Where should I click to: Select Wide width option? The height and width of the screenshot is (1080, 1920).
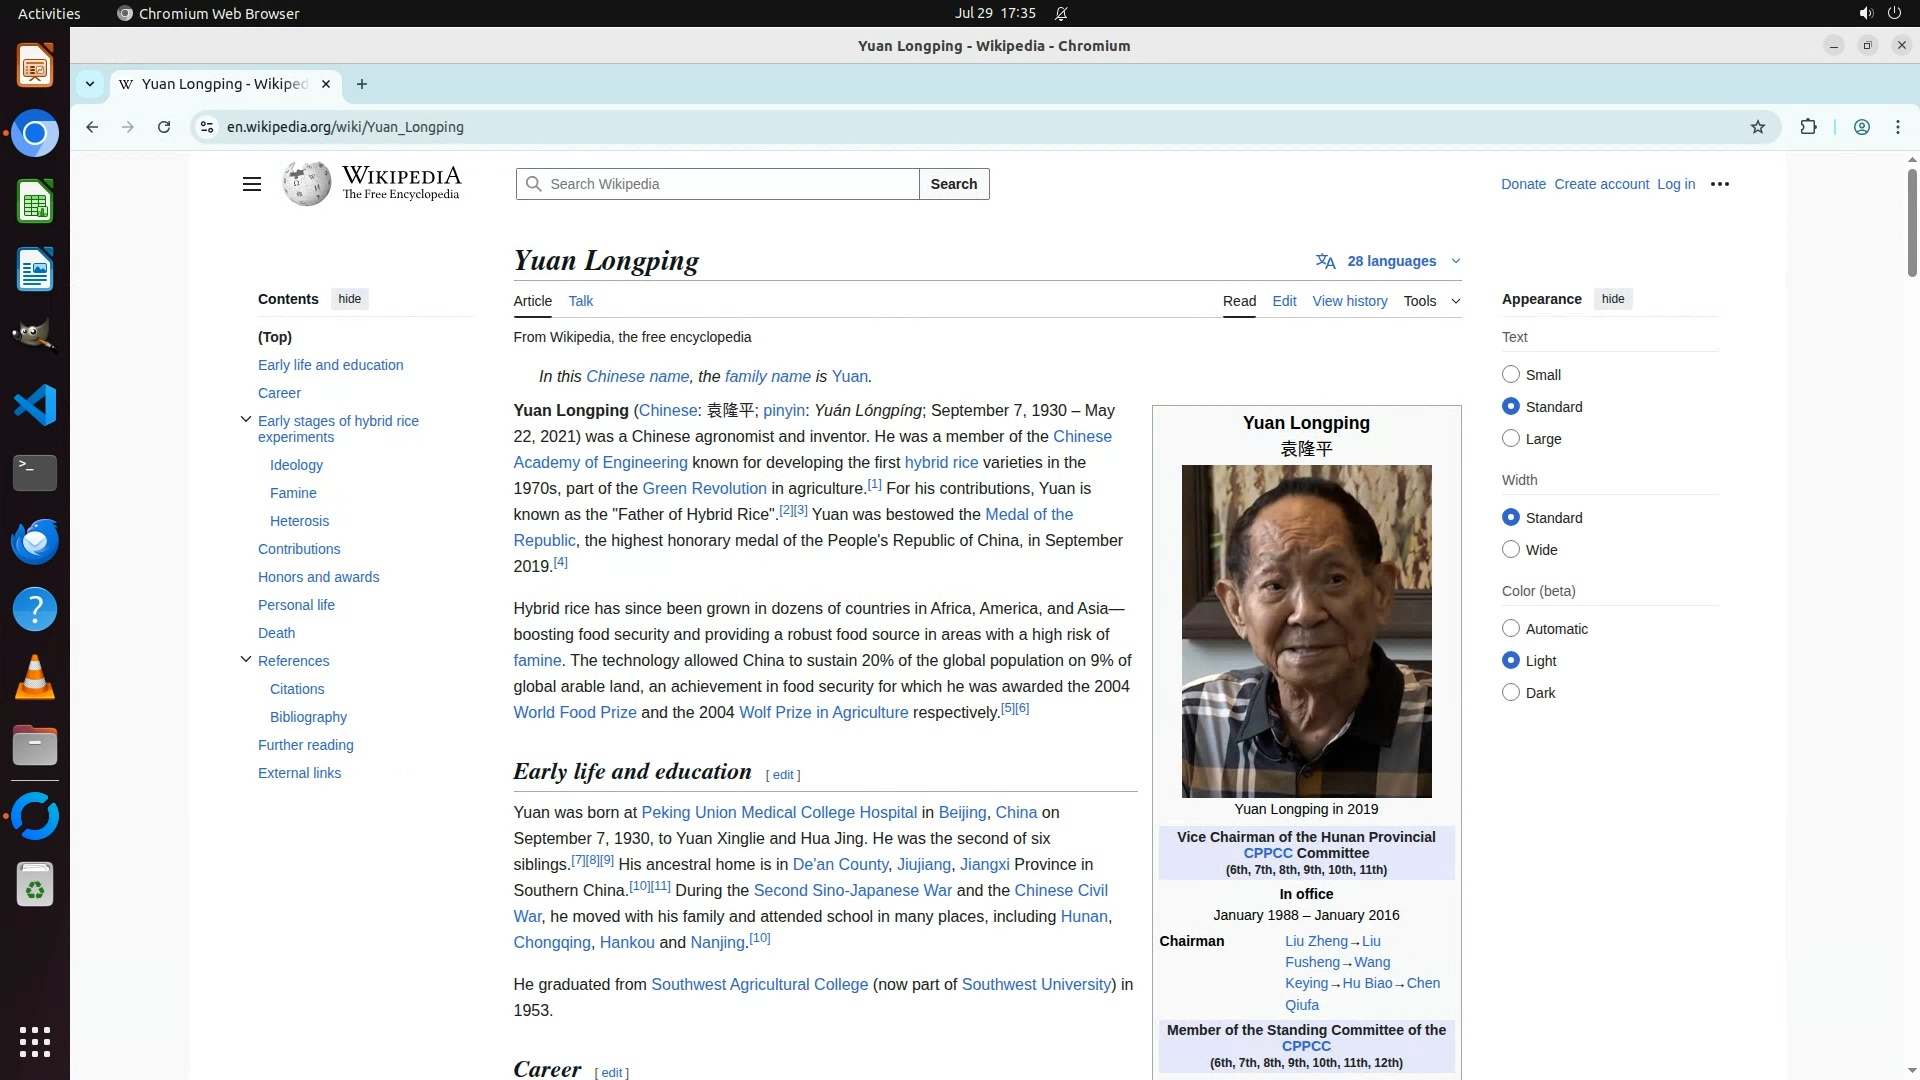[x=1511, y=550]
